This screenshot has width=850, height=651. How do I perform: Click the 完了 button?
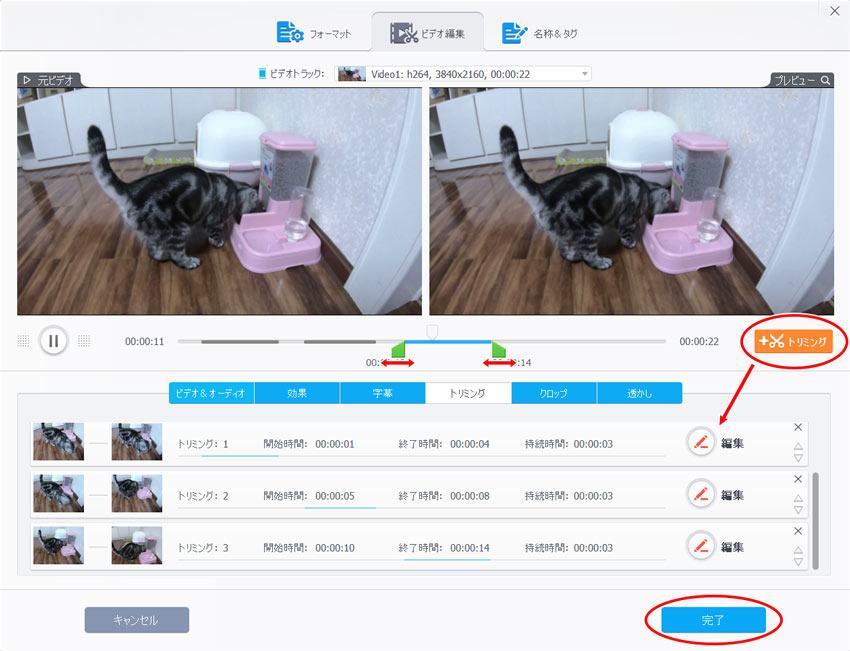tap(713, 620)
